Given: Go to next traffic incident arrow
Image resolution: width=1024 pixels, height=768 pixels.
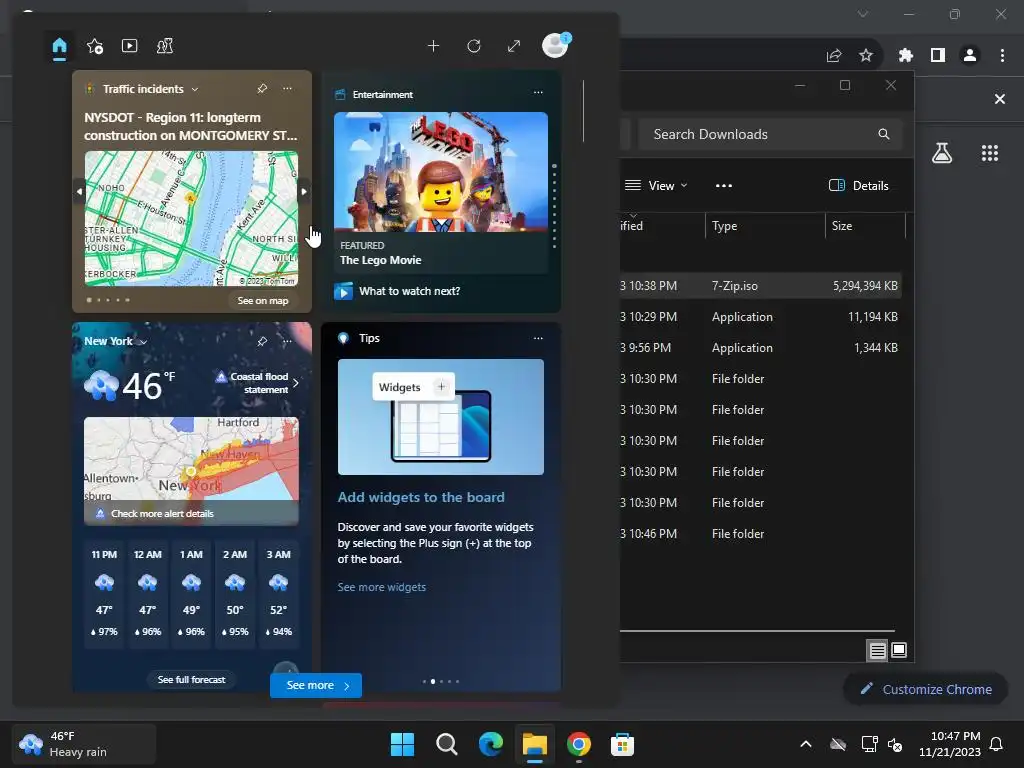Looking at the screenshot, I should tap(304, 191).
